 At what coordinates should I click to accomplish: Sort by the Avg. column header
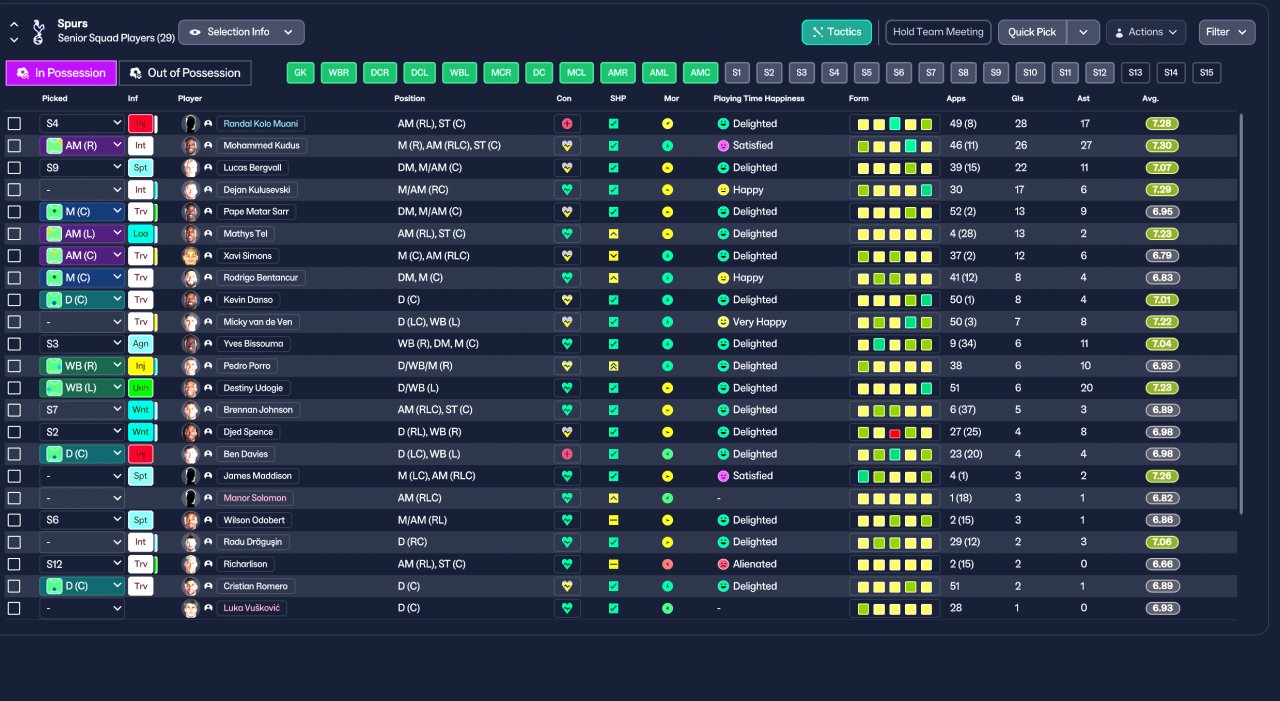point(1150,99)
